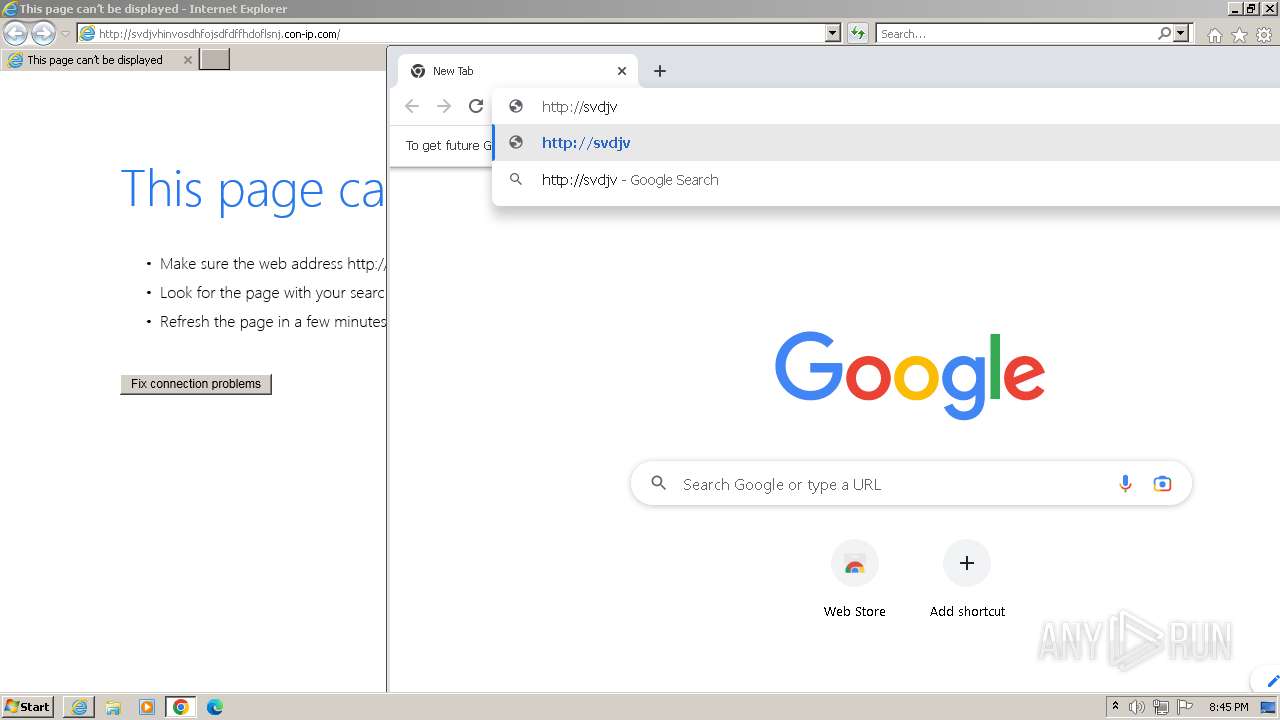Click Action Center flag icon
Screen dimensions: 1280x720
click(1185, 707)
